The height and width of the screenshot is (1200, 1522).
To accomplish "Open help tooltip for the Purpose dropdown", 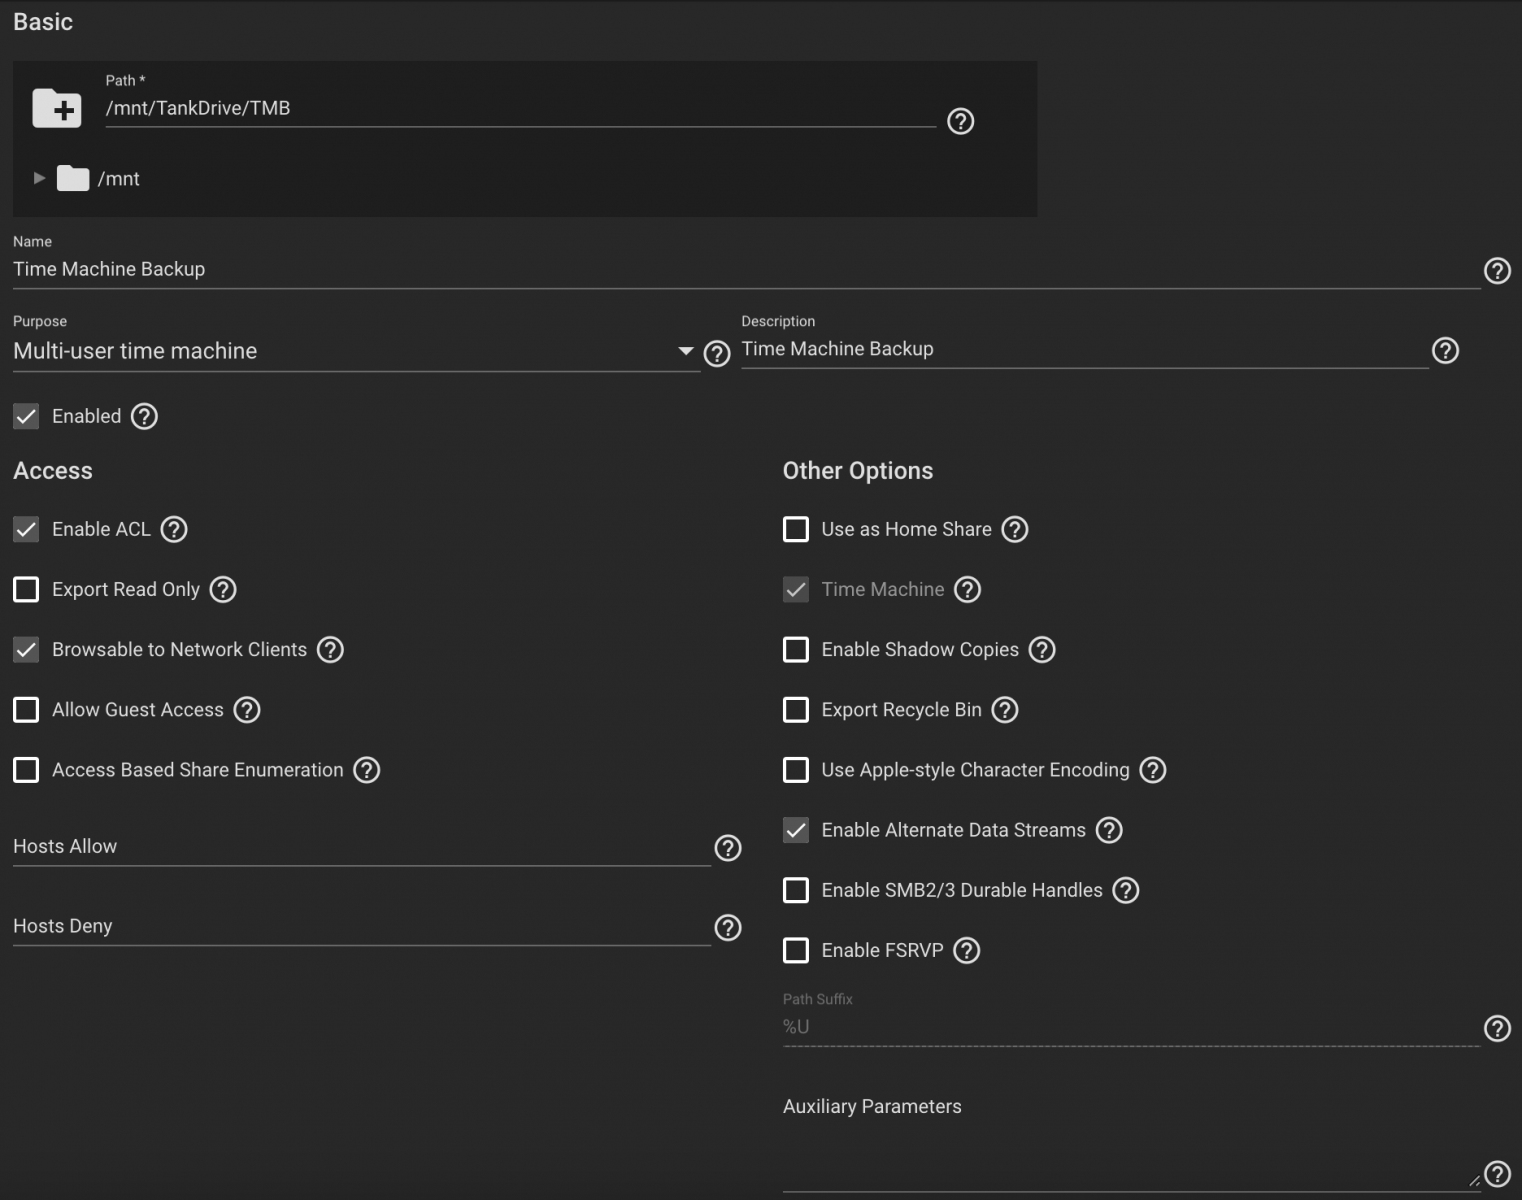I will 717,354.
